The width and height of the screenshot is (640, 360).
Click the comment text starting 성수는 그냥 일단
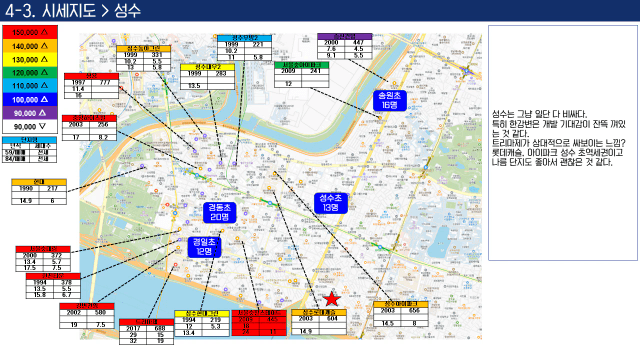click(x=558, y=138)
